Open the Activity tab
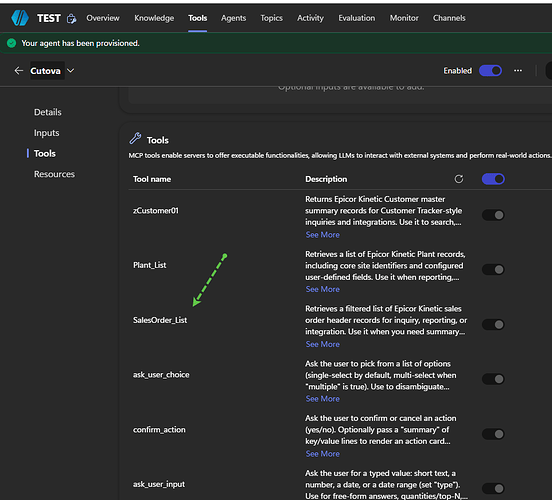The image size is (552, 500). (310, 18)
